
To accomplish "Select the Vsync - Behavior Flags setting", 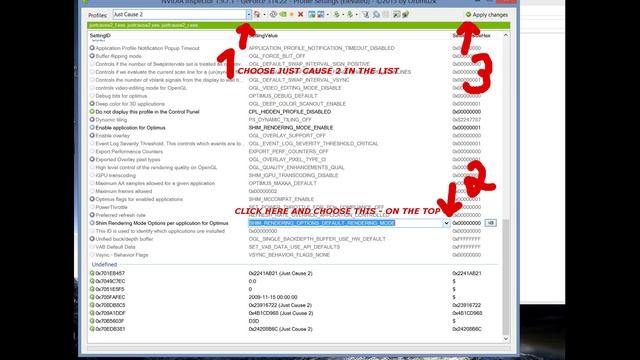I will click(x=122, y=255).
